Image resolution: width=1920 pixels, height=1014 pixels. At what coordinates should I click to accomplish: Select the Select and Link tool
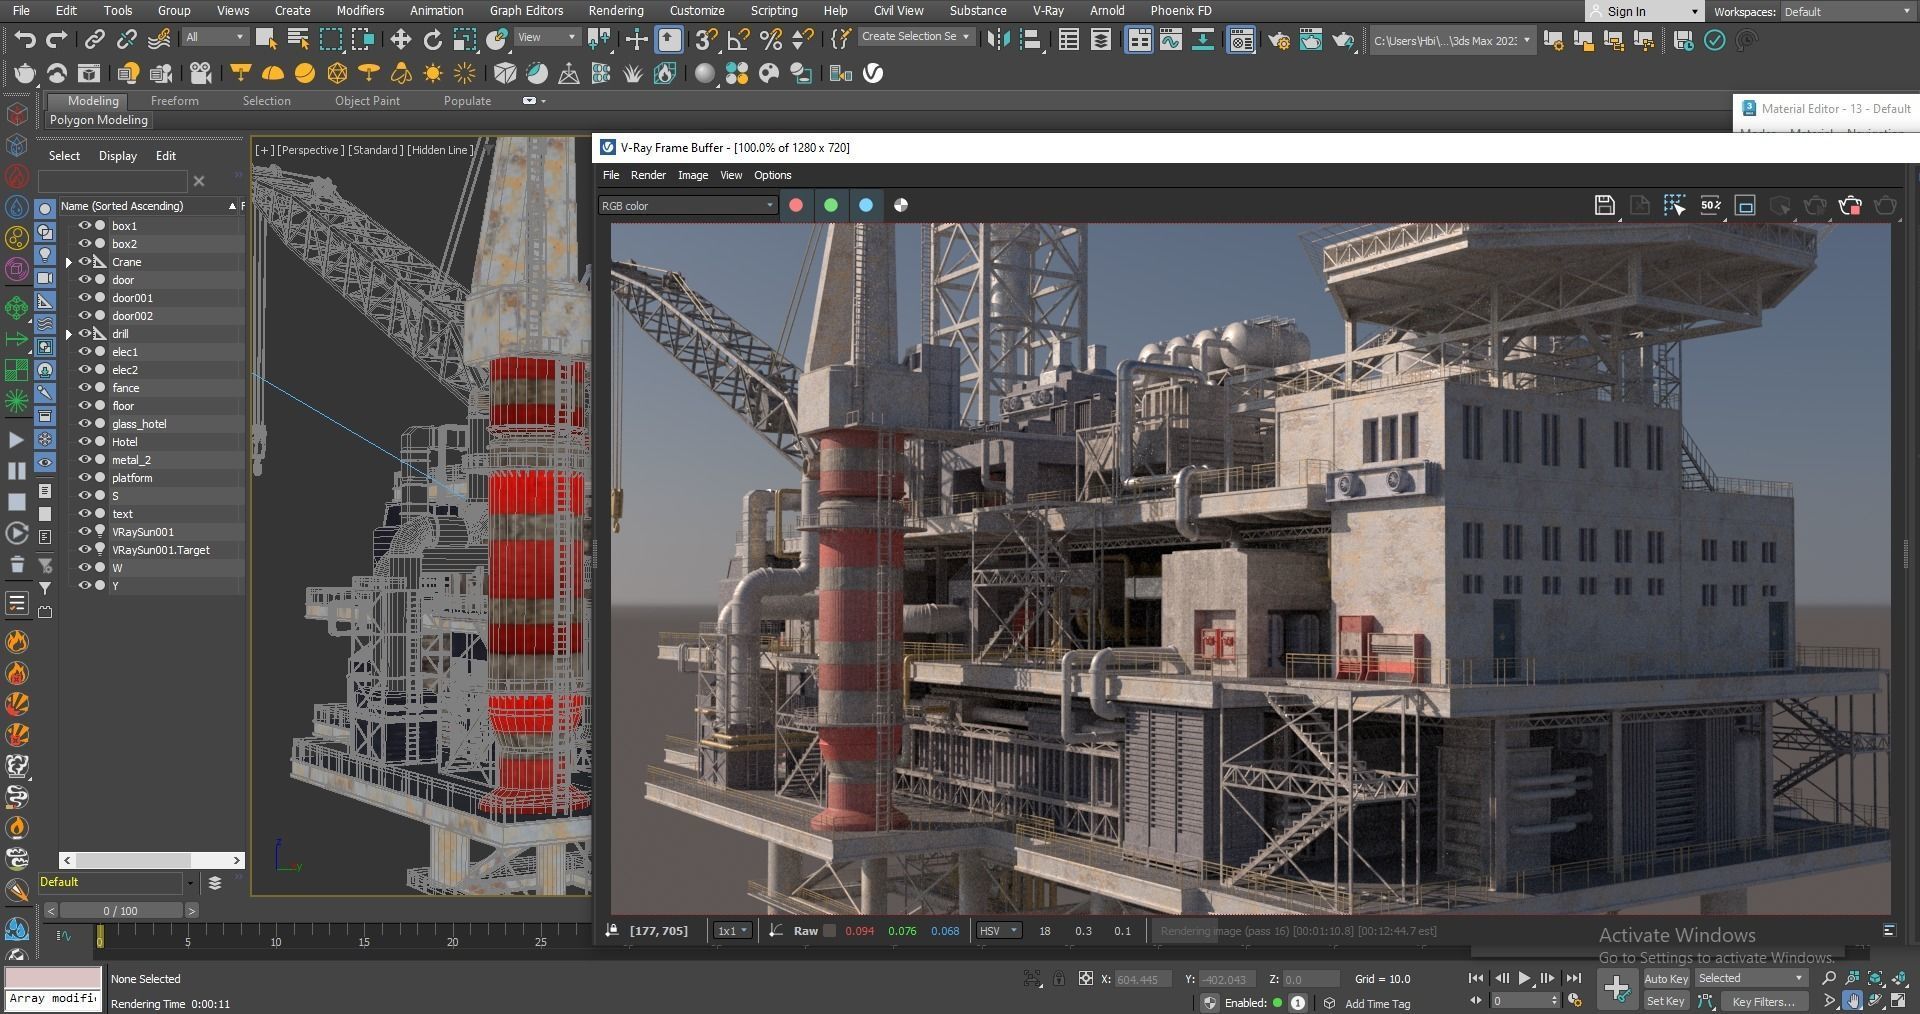[94, 40]
